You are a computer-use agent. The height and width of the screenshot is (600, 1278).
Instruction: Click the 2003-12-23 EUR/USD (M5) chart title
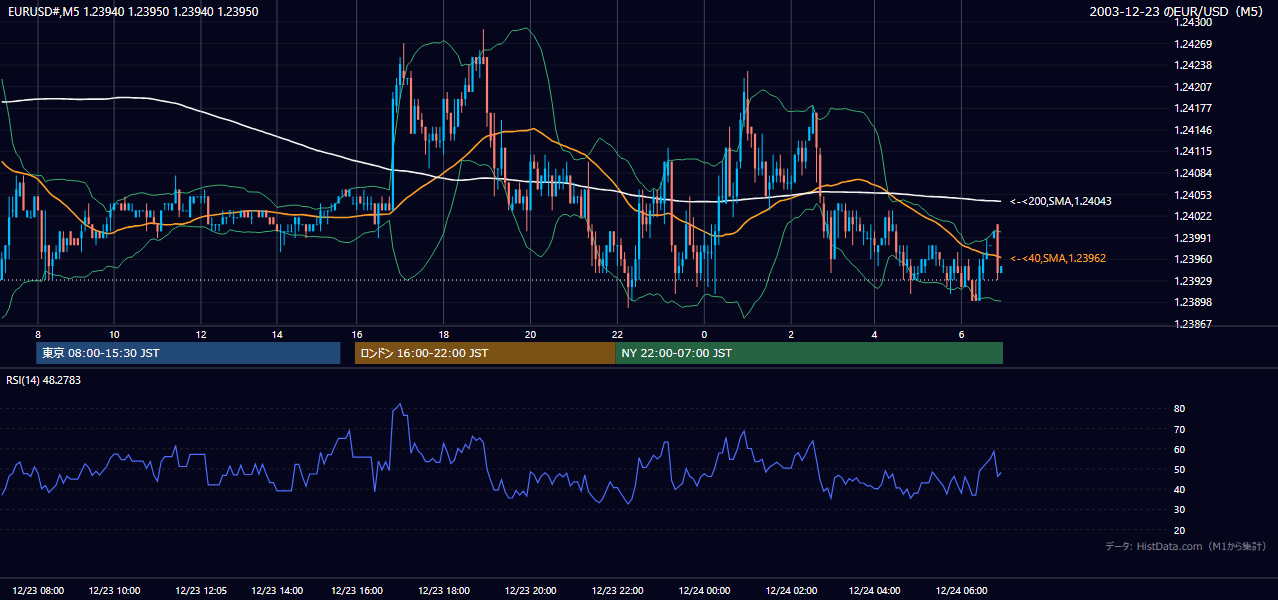pos(1178,12)
